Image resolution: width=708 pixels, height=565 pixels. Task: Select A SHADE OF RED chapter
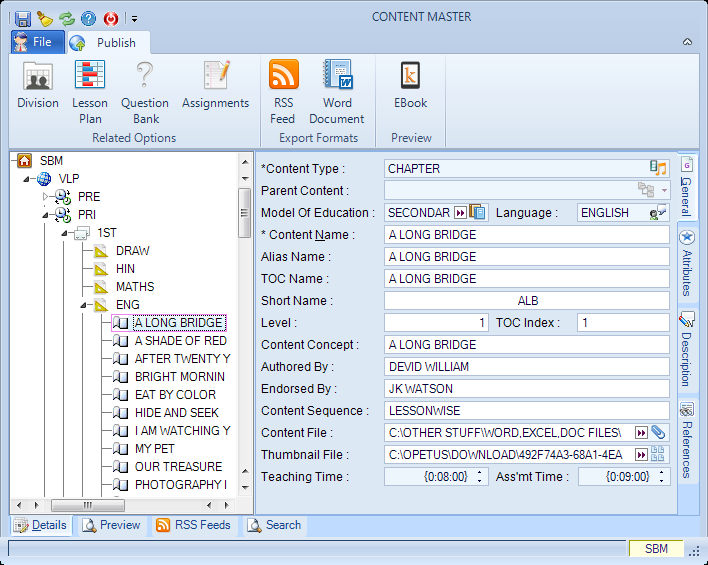pyautogui.click(x=180, y=341)
